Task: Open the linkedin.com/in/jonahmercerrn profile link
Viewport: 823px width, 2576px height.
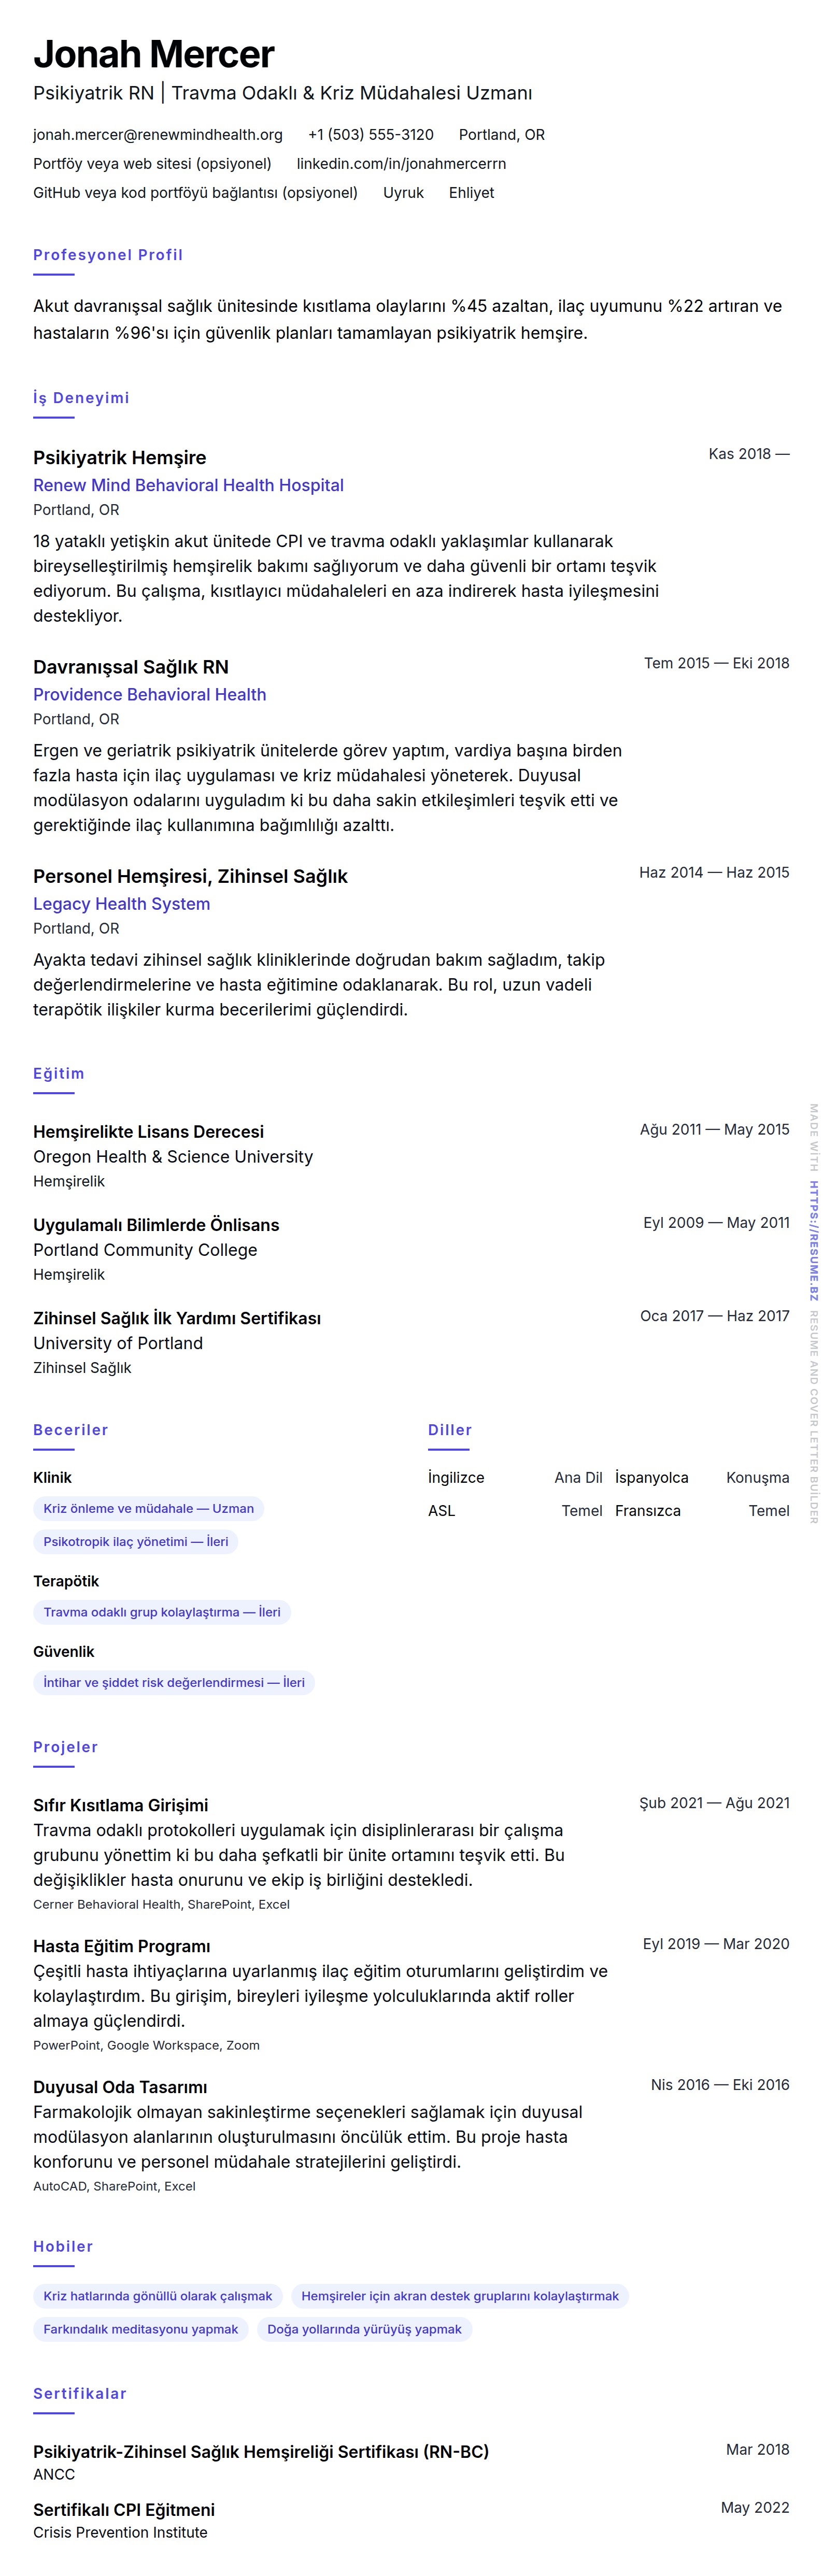Action: [401, 164]
